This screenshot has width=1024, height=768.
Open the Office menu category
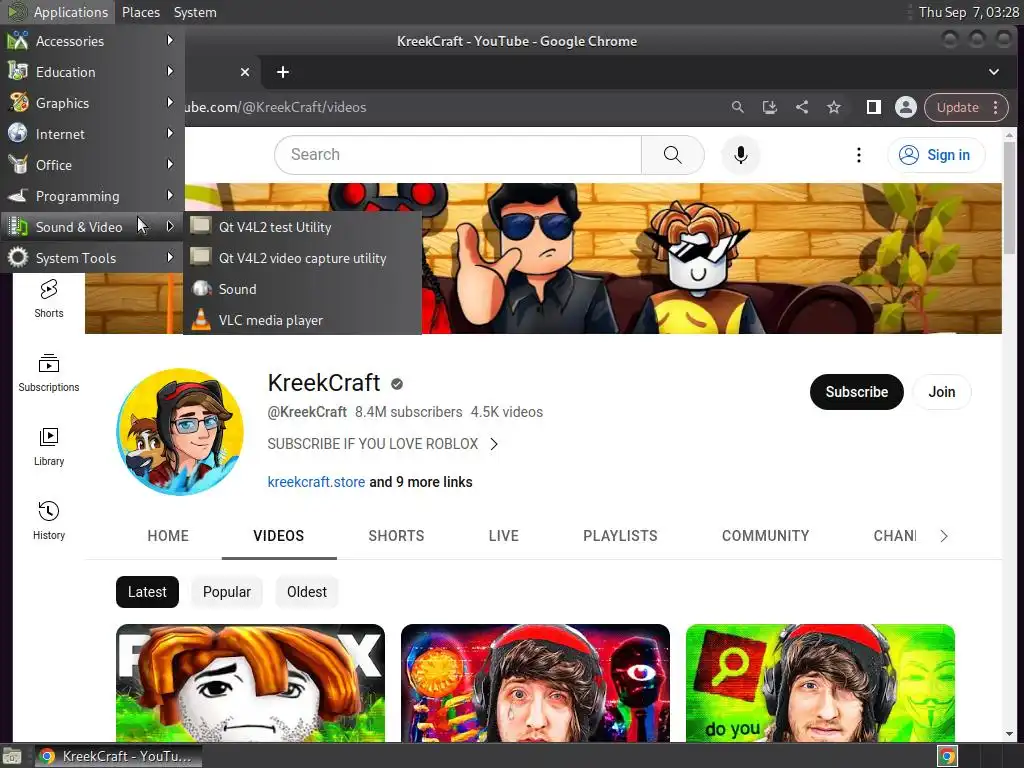[x=92, y=165]
